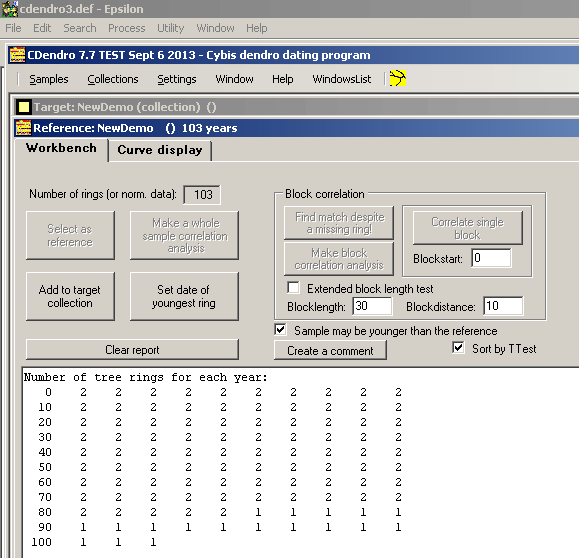The height and width of the screenshot is (558, 579).
Task: Open the CDendro Help menu
Action: tap(282, 79)
